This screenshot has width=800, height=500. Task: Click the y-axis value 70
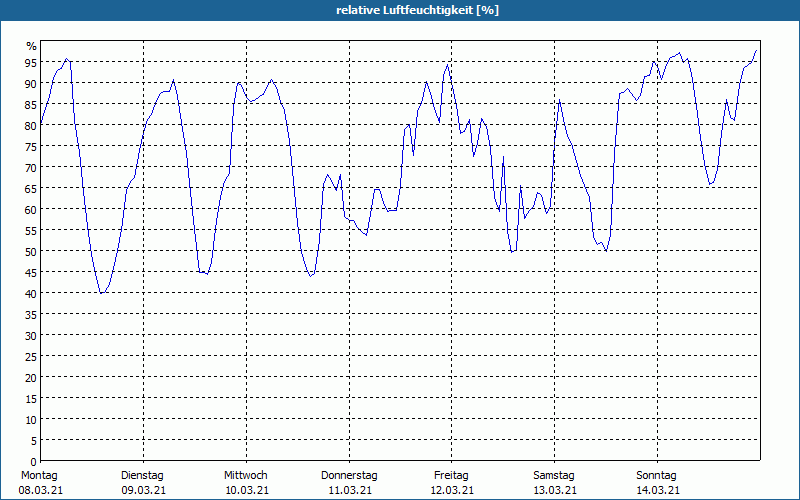coord(31,168)
